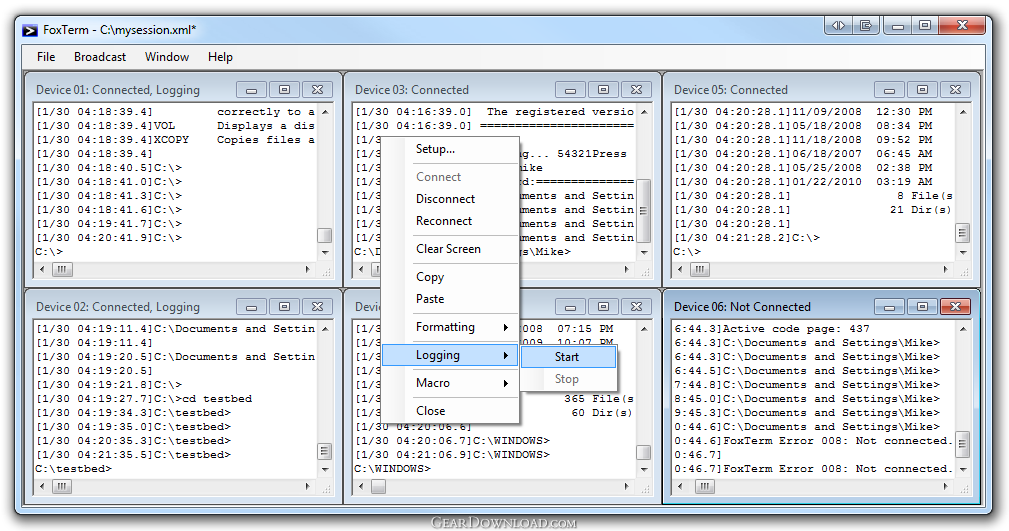Choose Setup... from the context menu
This screenshot has height=531, width=1009.
450,149
